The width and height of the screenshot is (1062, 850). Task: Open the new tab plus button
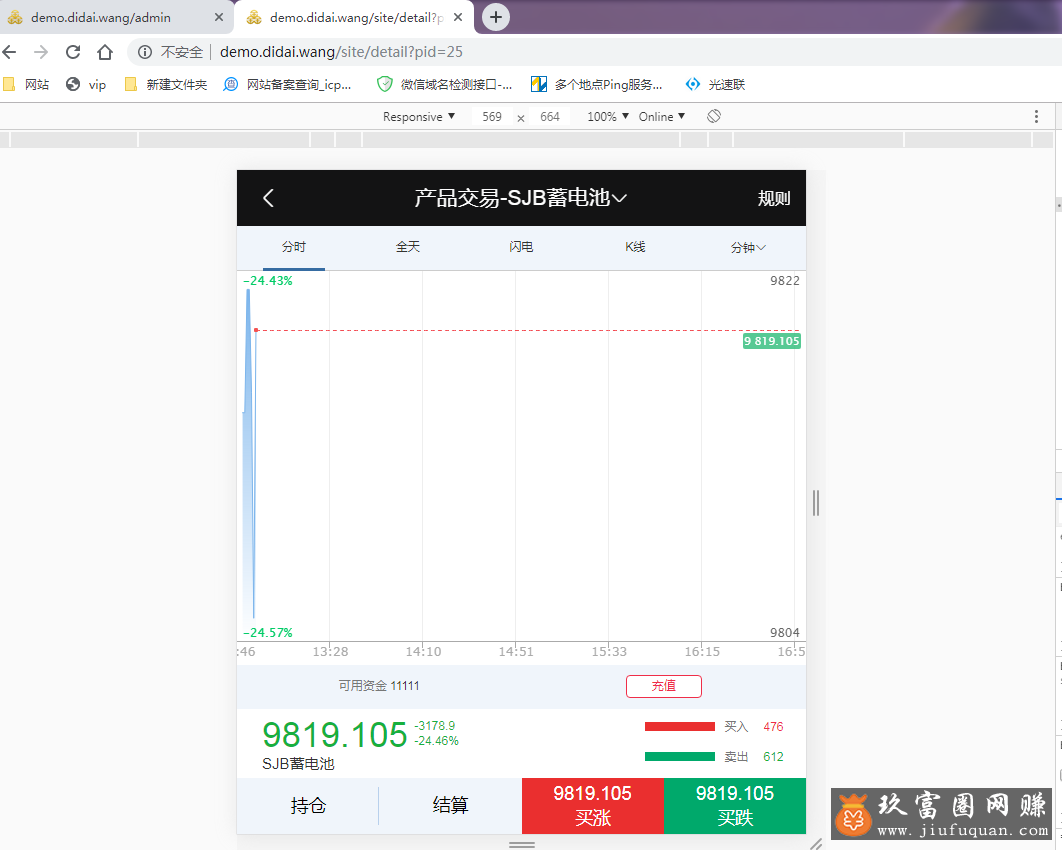tap(496, 17)
